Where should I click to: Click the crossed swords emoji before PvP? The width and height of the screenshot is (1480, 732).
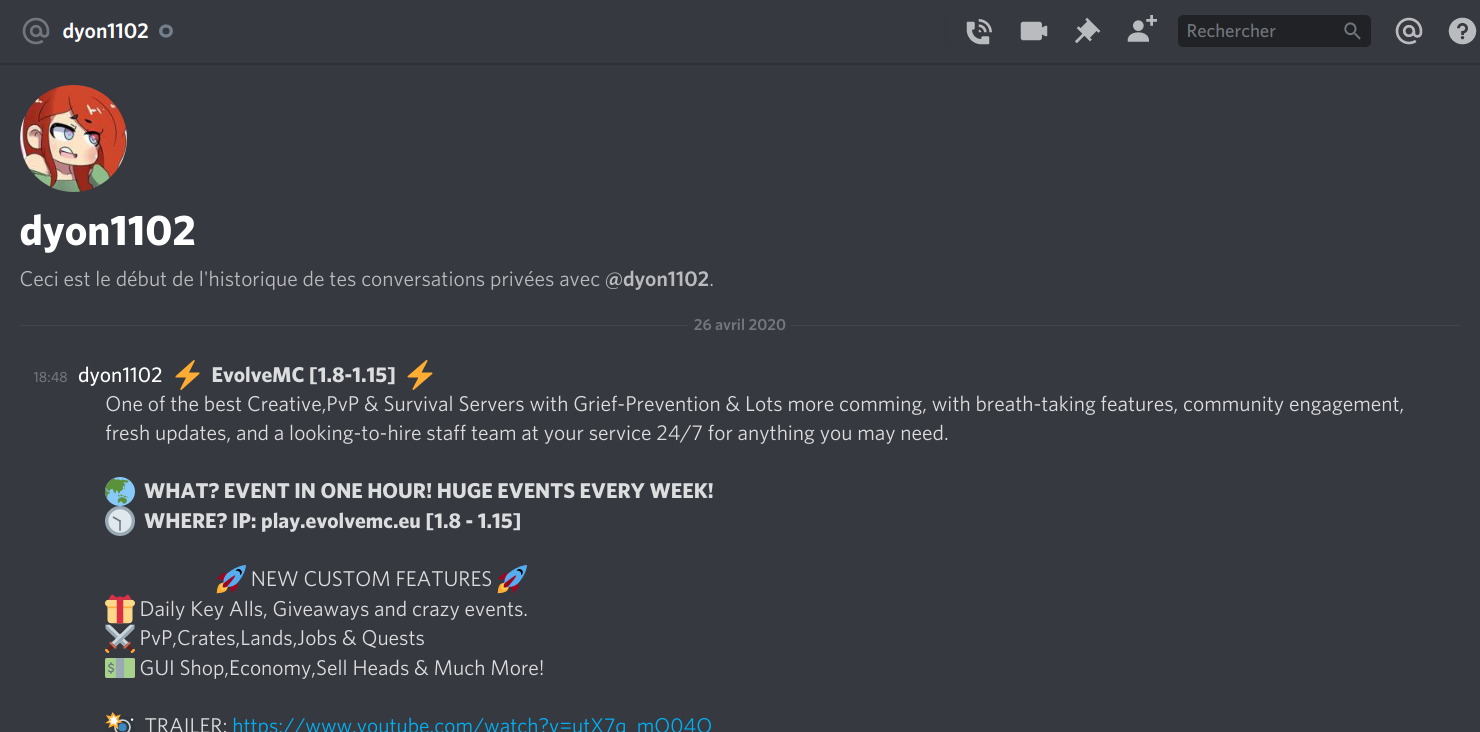[x=120, y=638]
